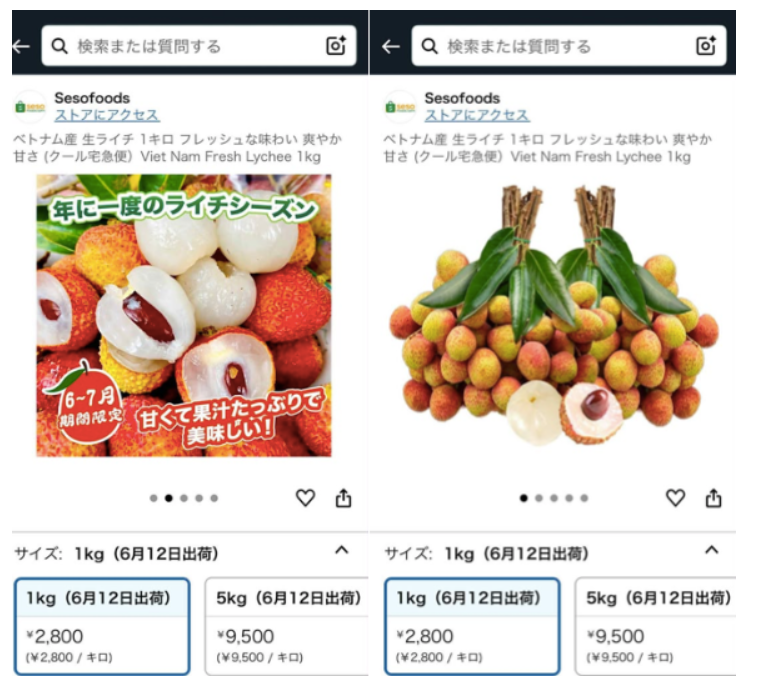Collapse the サイズ section in left screen
This screenshot has width=767, height=683.
(342, 550)
